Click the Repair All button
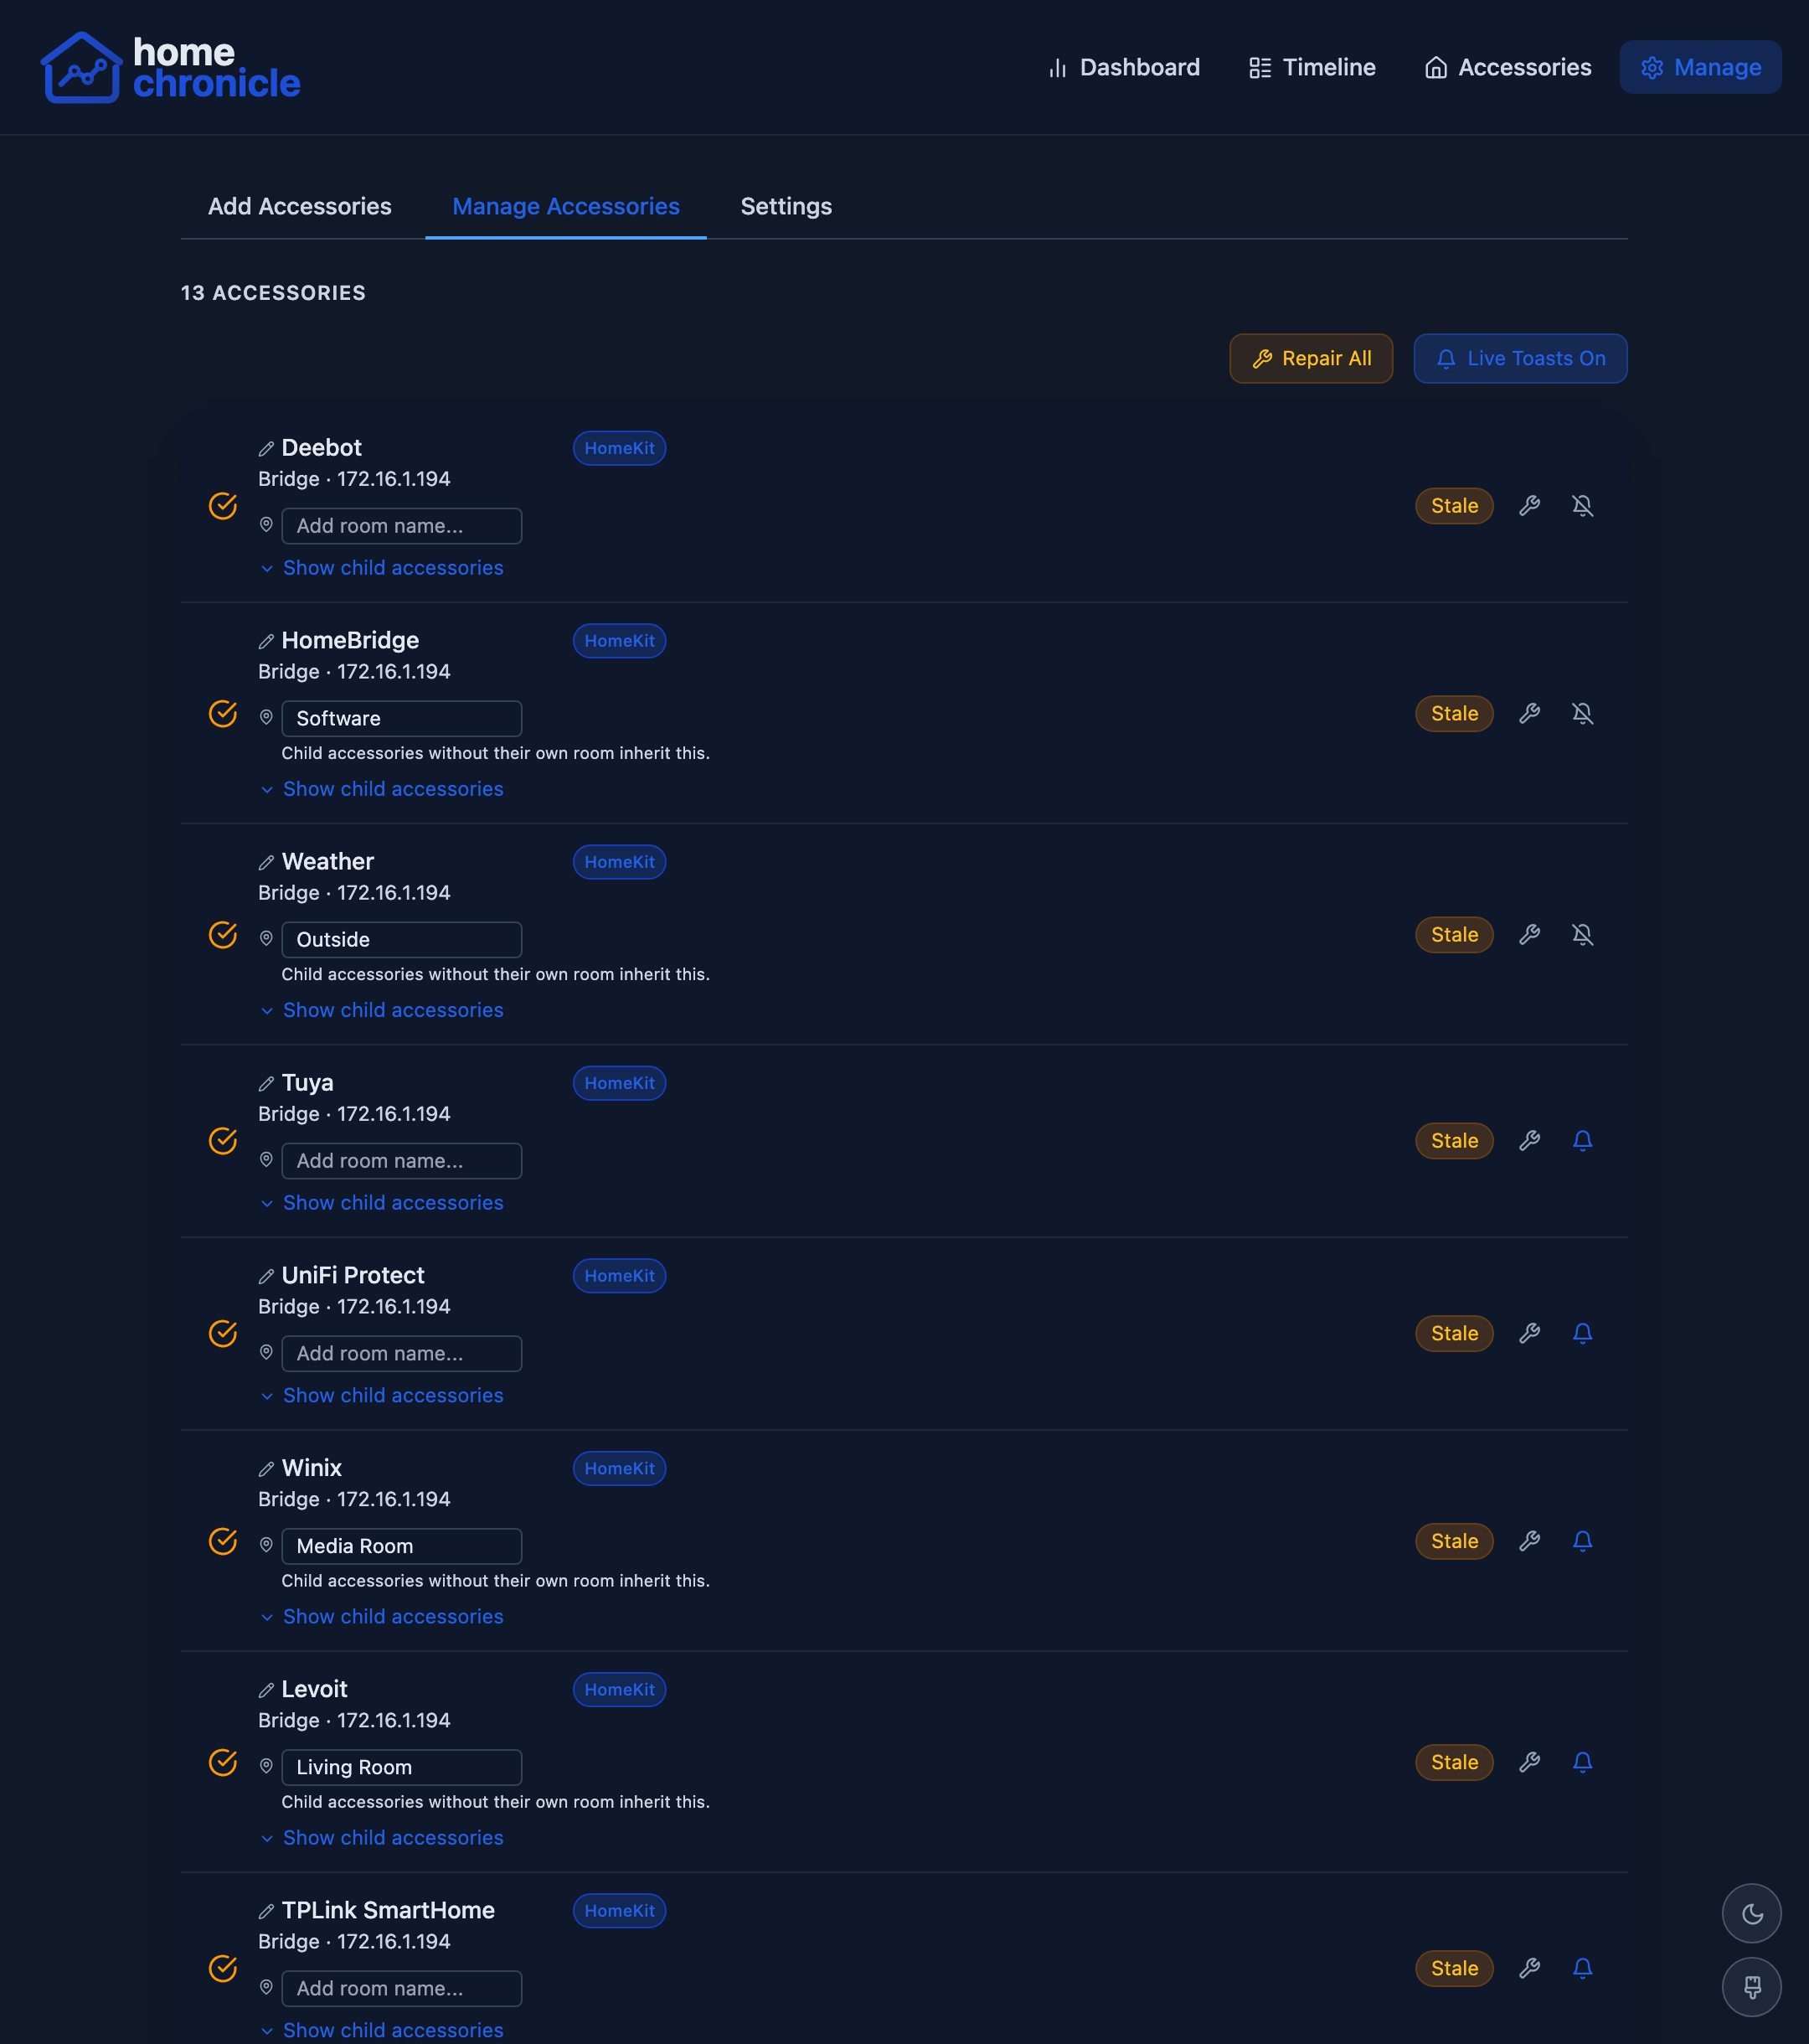 coord(1311,358)
